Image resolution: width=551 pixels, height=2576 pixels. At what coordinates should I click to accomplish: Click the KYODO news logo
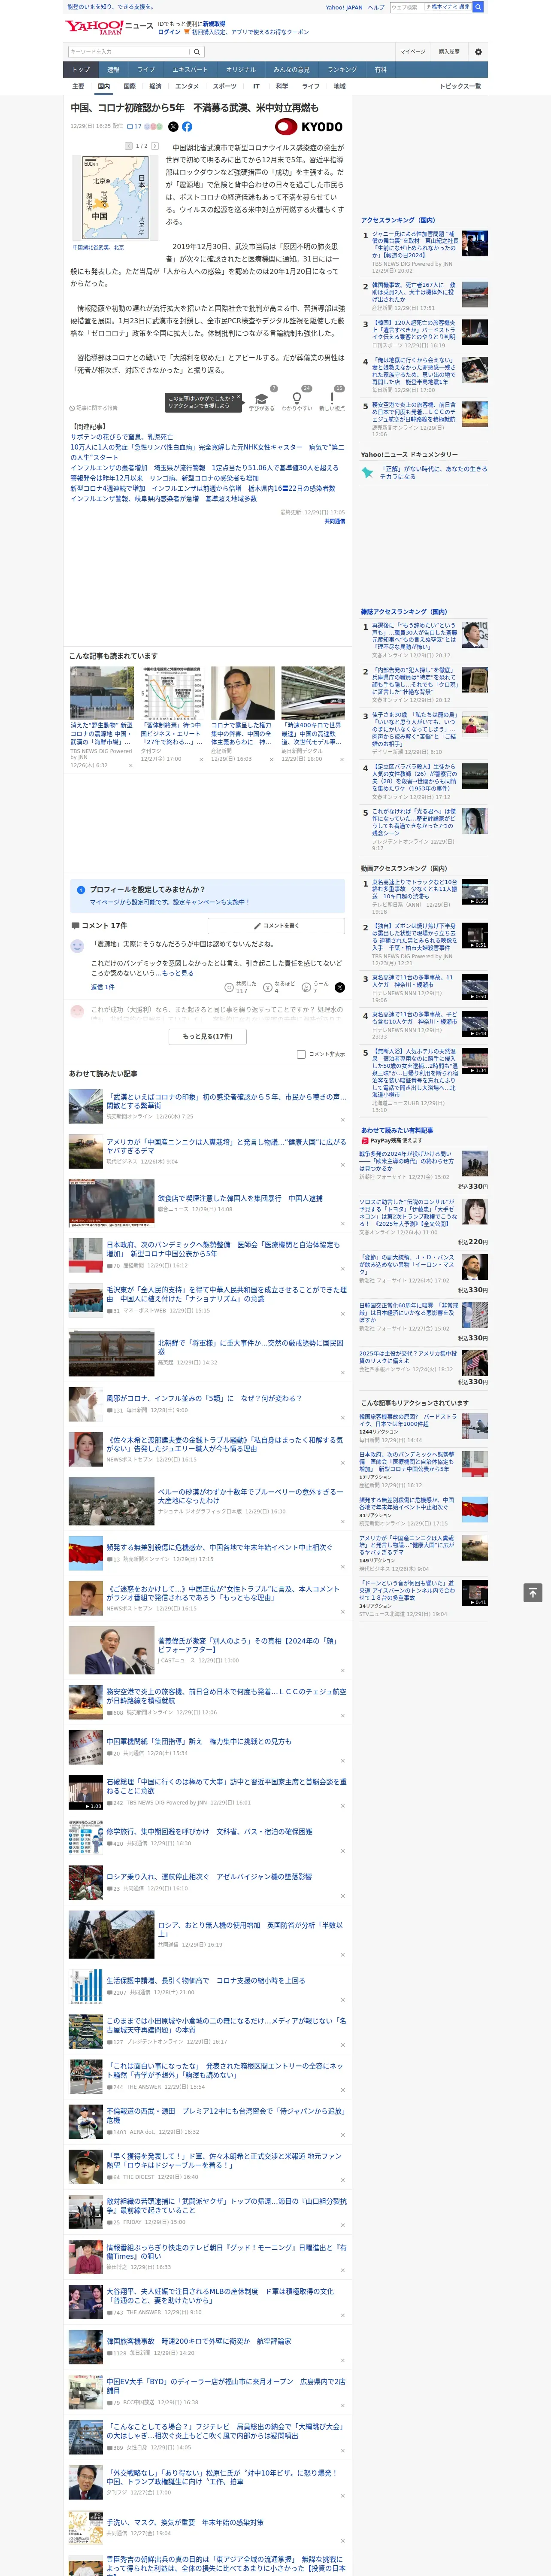pyautogui.click(x=309, y=127)
